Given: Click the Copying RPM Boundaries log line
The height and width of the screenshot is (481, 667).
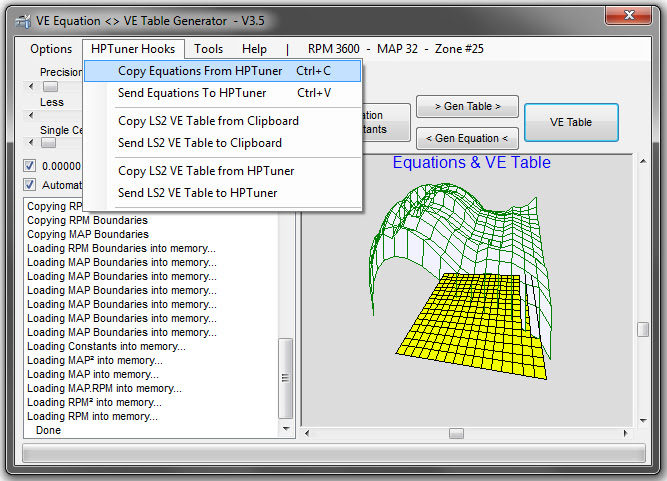Looking at the screenshot, I should coord(87,220).
